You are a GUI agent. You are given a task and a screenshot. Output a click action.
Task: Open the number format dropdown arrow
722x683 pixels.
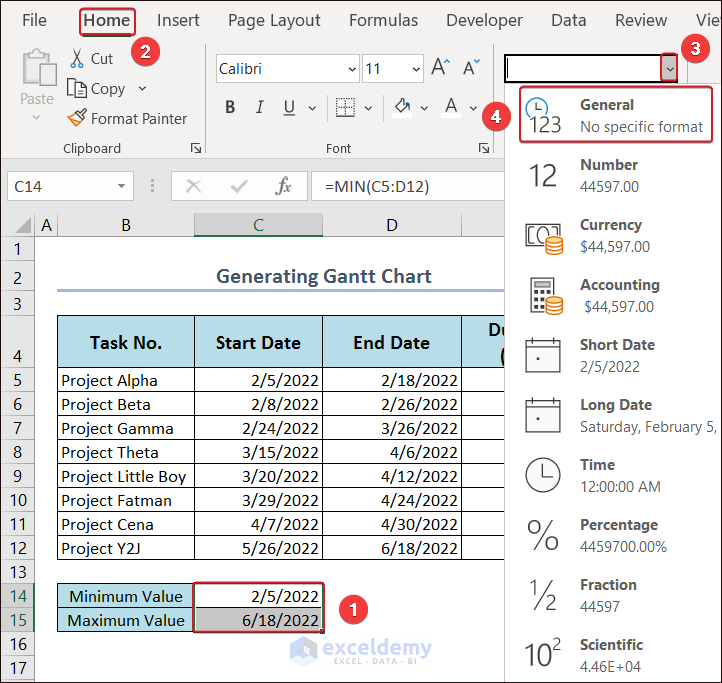click(670, 68)
